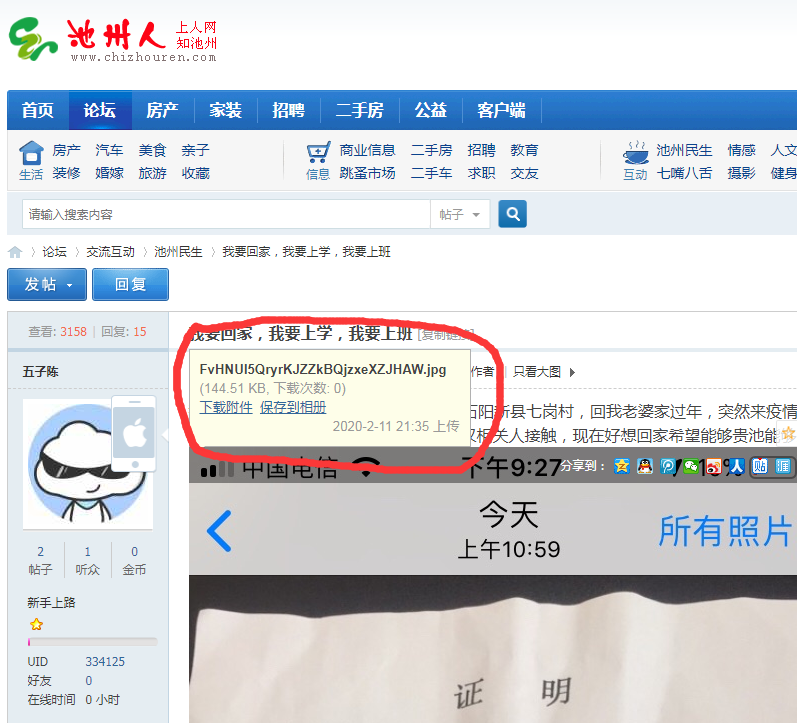Viewport: 797px width, 723px height.
Task: Click the 互动 tea cup icon
Action: pos(635,153)
